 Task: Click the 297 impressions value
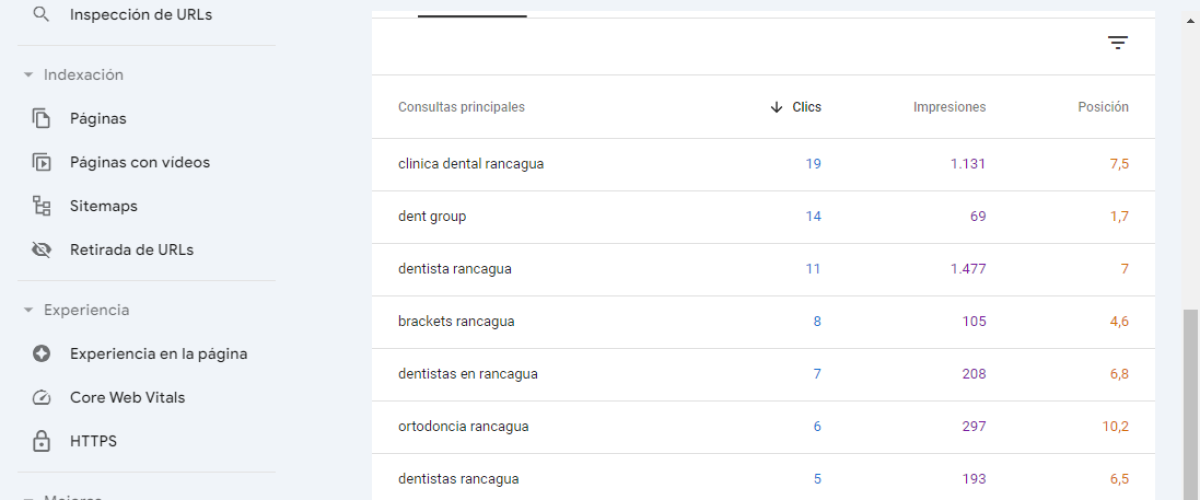tap(974, 426)
